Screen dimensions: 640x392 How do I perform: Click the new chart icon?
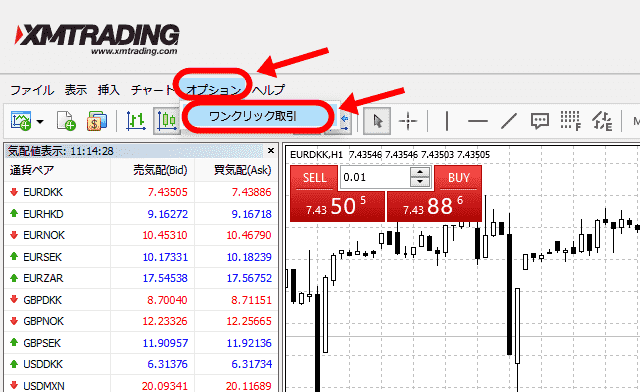(x=21, y=121)
